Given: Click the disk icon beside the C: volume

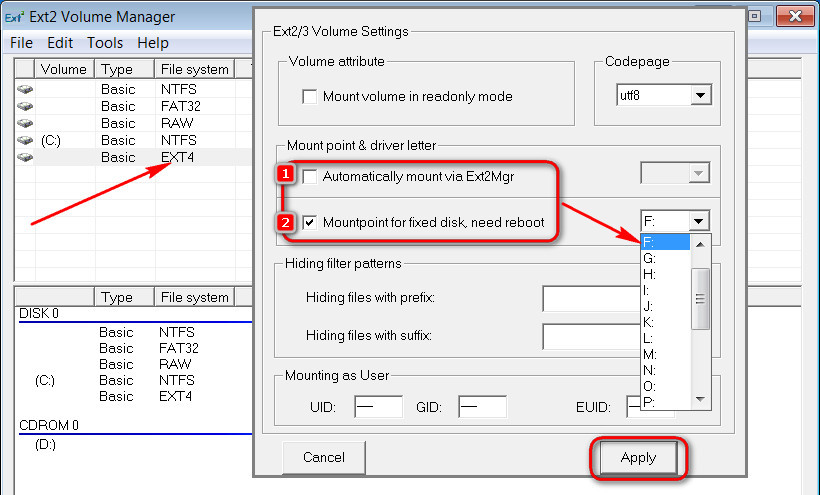Looking at the screenshot, I should [x=25, y=140].
